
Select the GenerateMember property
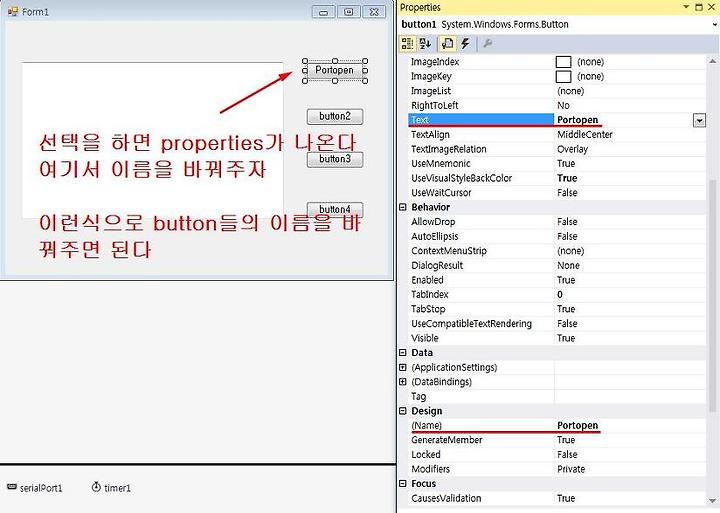(x=557, y=440)
